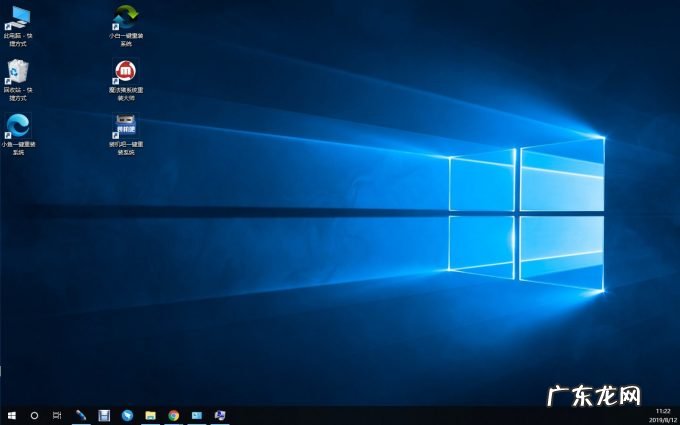
Task: Select the blue wave reinstall-system desktop icon
Action: (x=18, y=134)
